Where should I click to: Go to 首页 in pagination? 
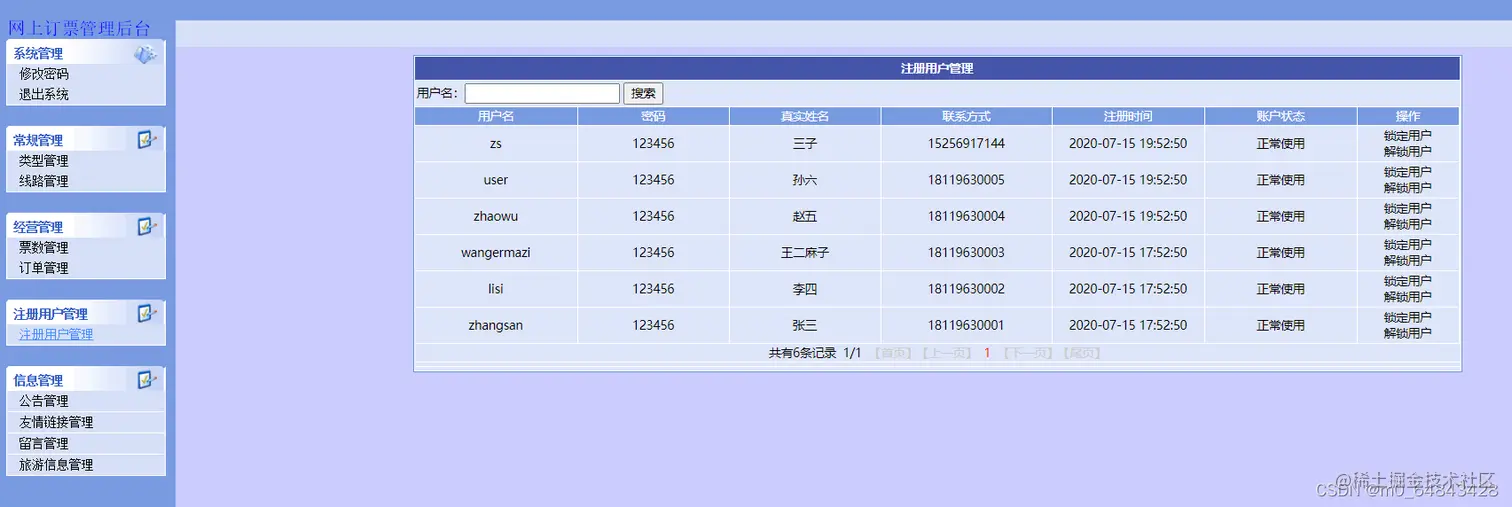click(893, 353)
